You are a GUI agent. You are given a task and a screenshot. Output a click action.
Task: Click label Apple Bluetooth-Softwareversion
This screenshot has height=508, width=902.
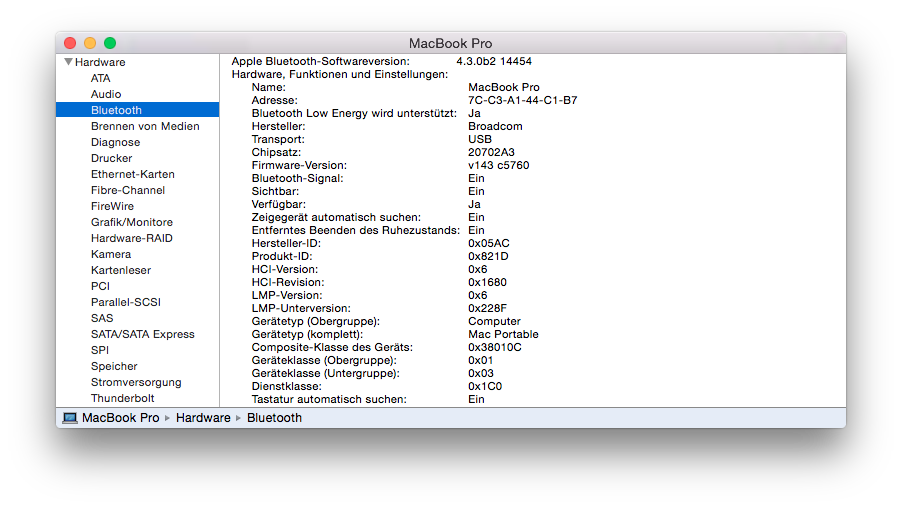320,61
